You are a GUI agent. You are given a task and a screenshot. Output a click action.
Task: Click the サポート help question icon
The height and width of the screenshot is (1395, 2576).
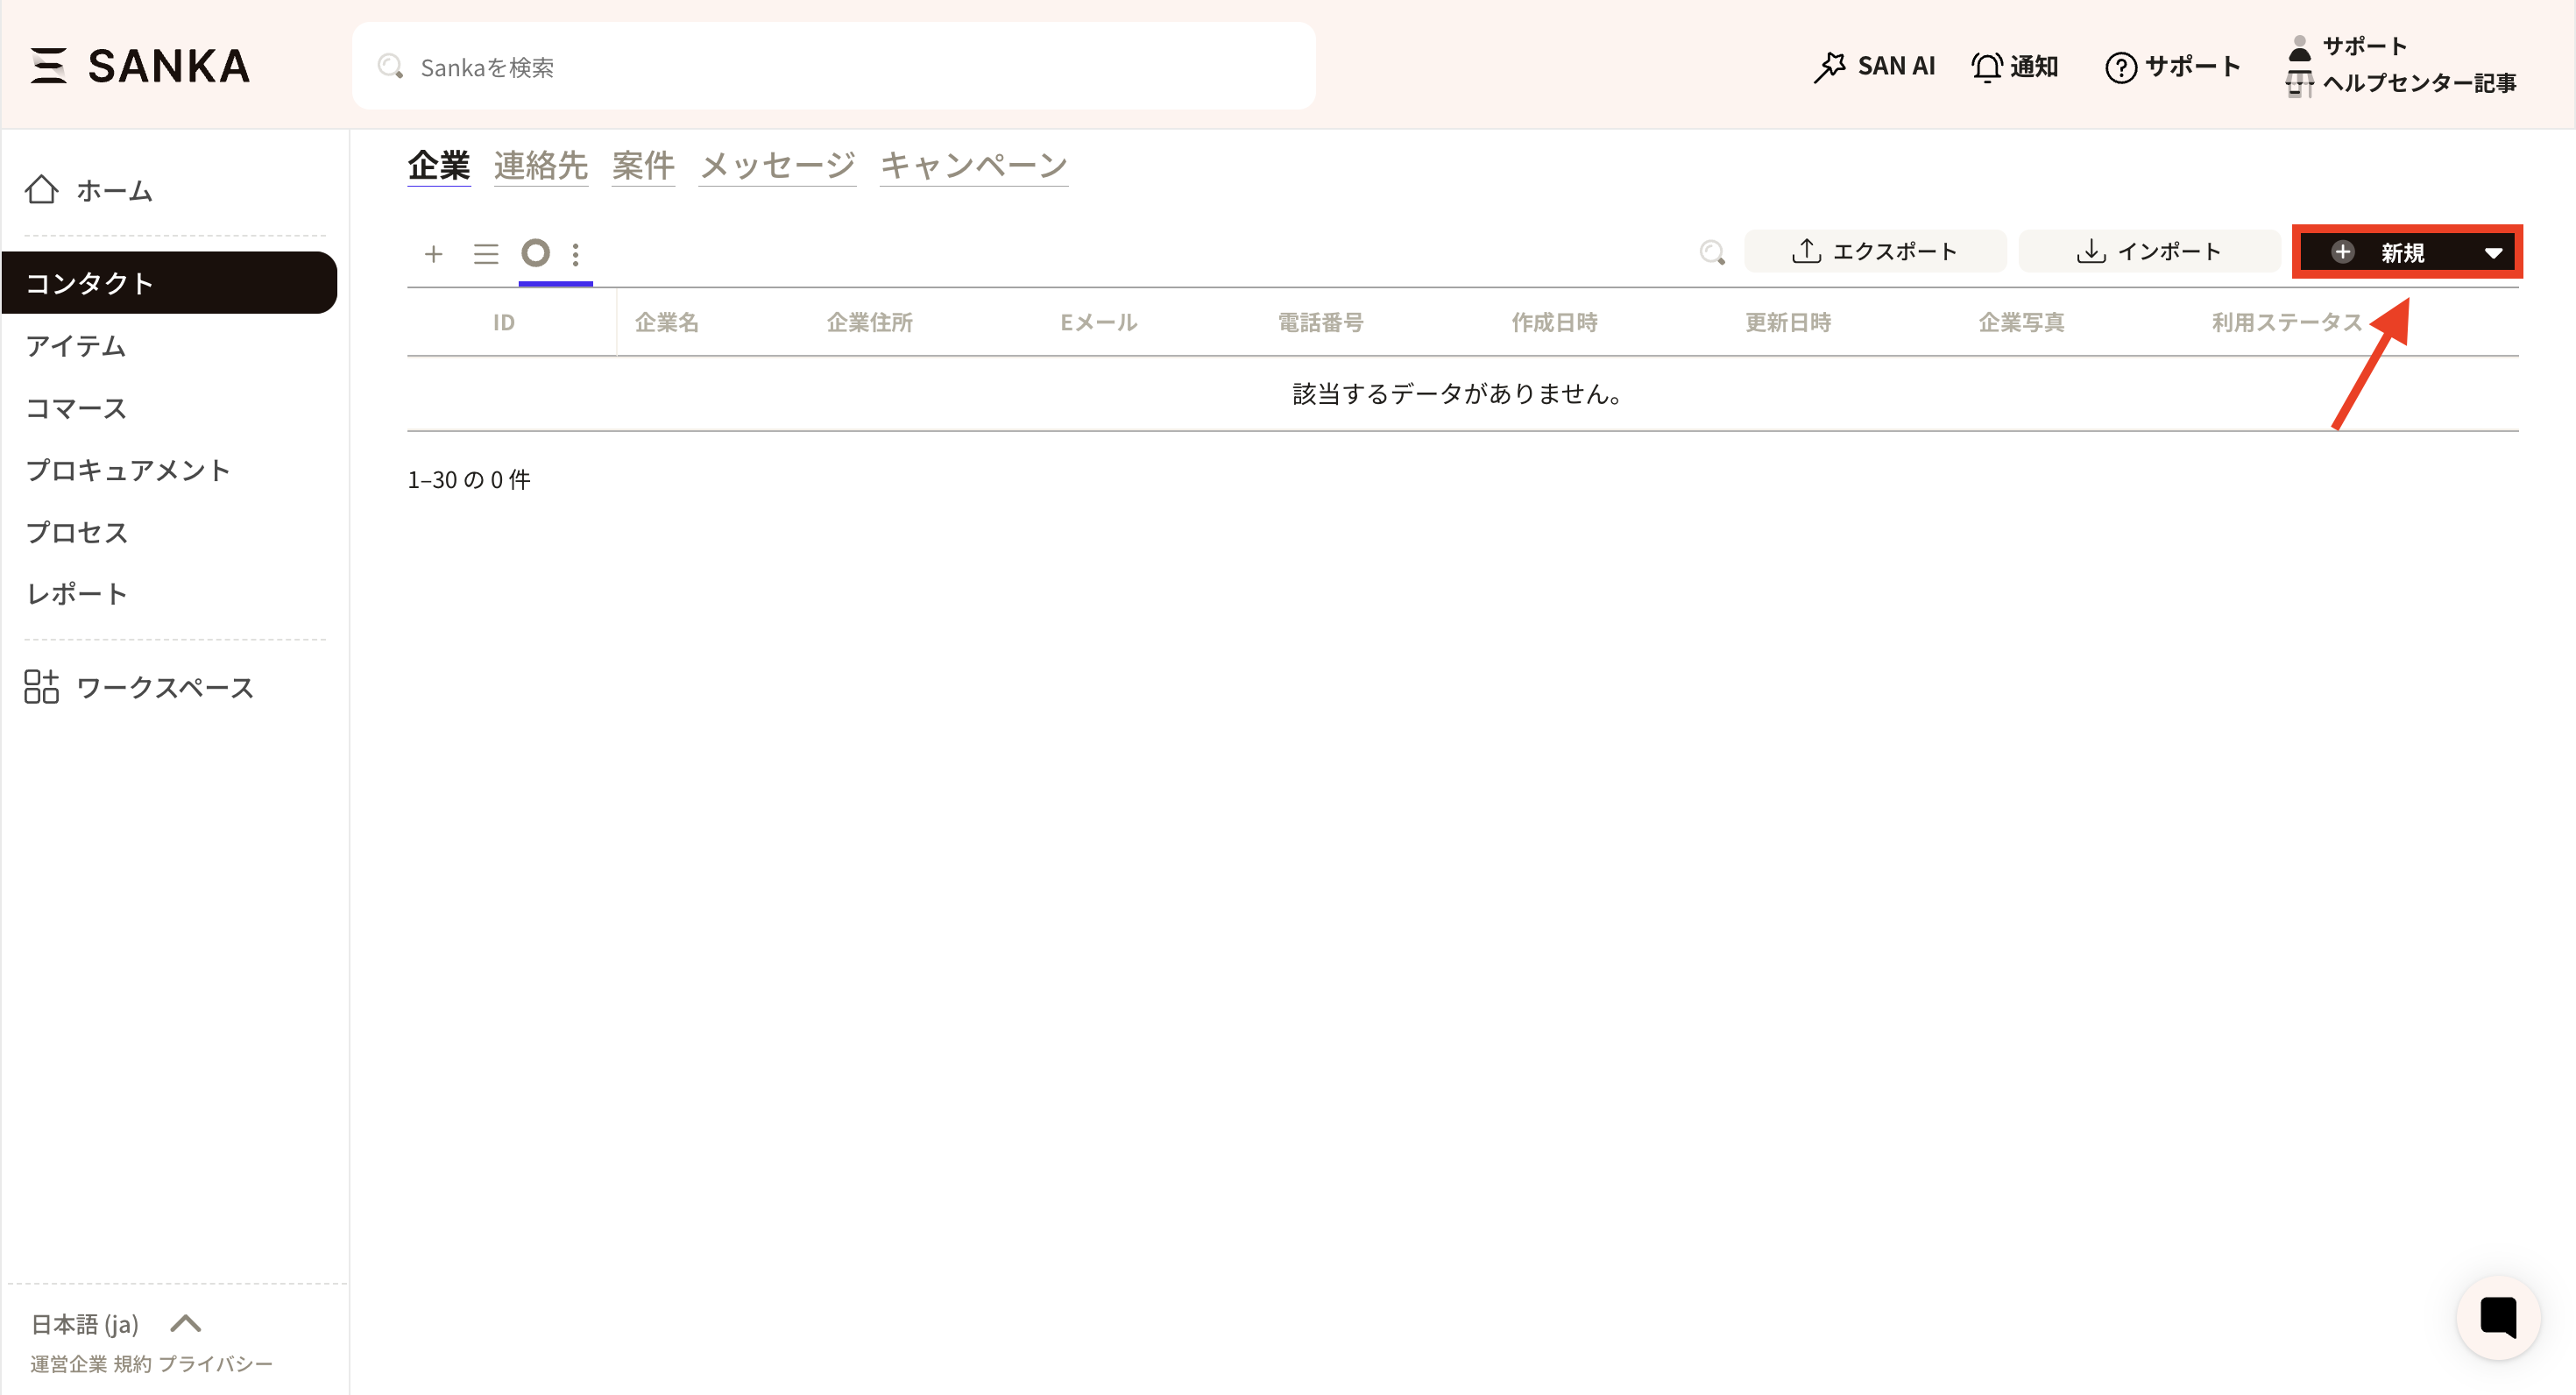click(x=2121, y=67)
